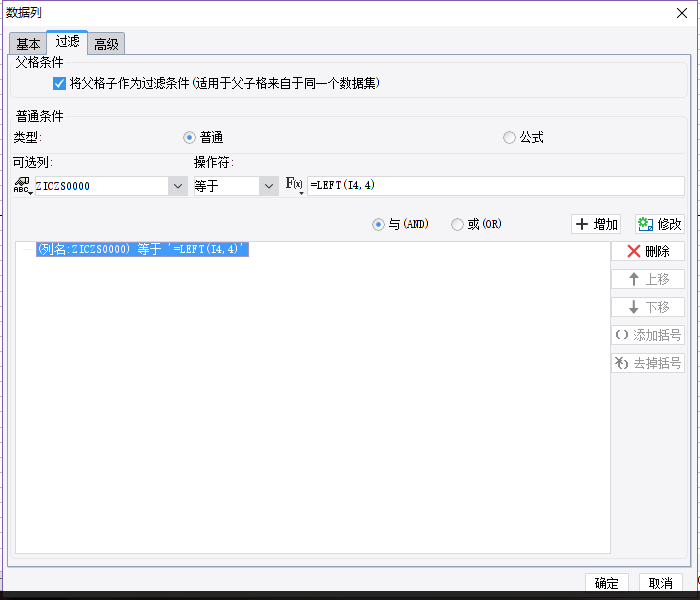Enable parent cell as filter condition checkbox
Viewport: 700px width, 600px height.
pos(59,83)
